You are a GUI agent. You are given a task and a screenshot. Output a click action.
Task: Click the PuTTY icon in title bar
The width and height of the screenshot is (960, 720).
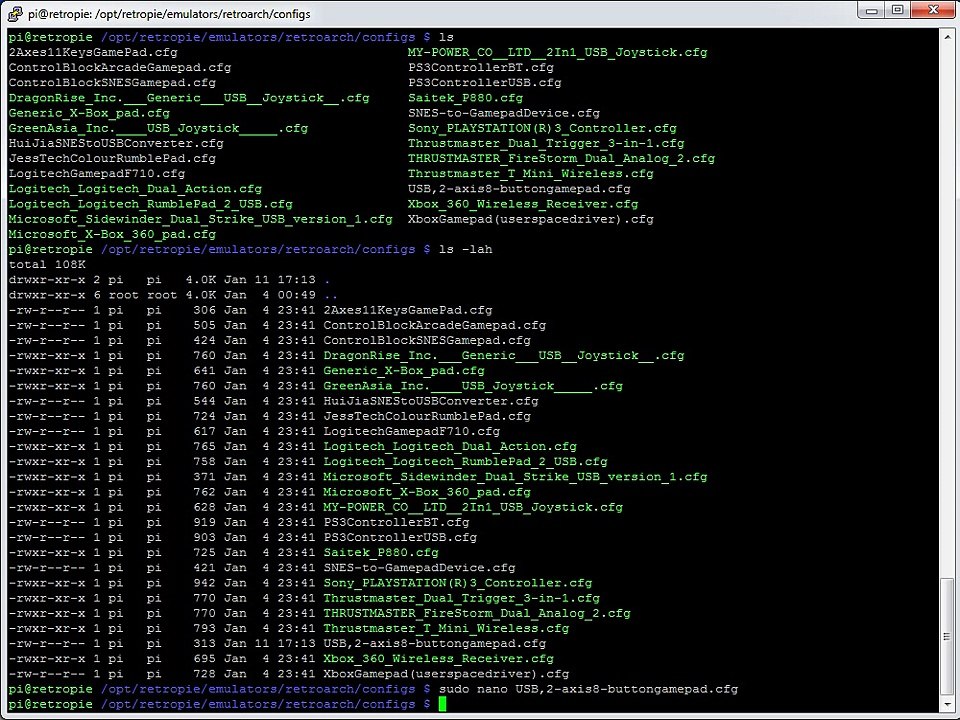pos(15,13)
